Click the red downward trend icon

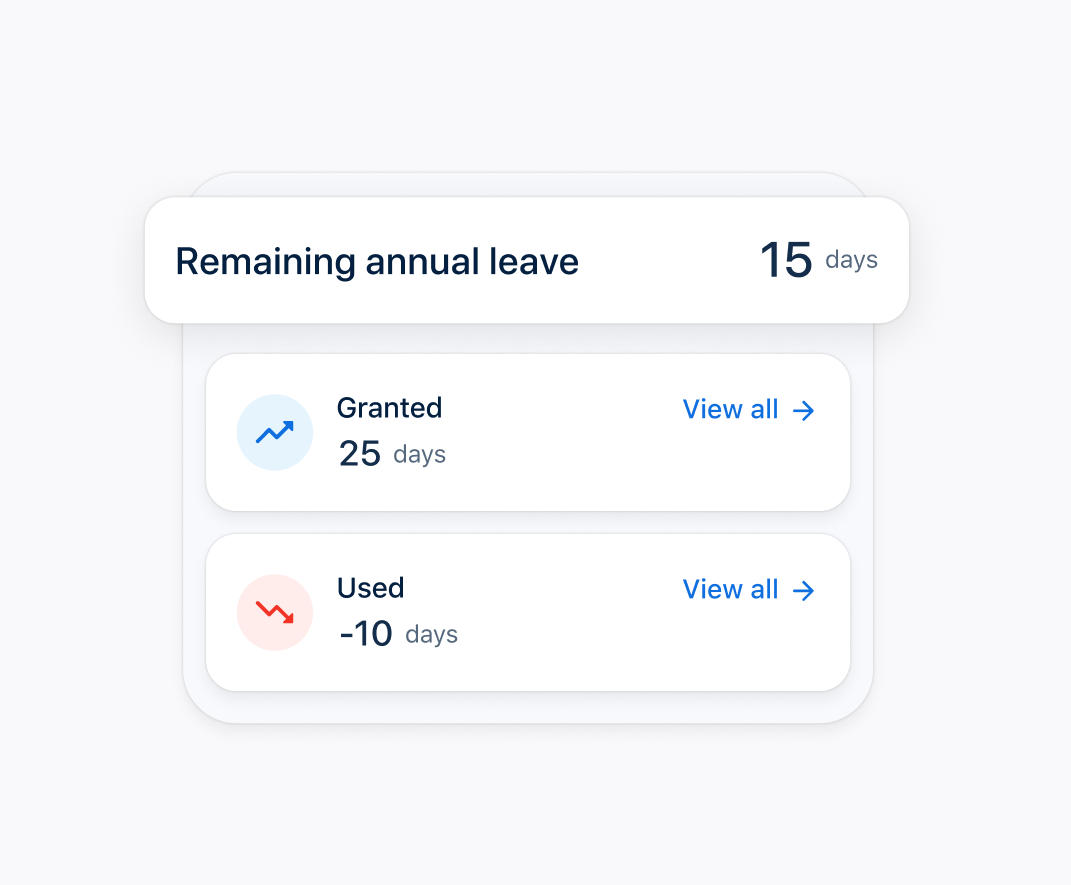[275, 613]
